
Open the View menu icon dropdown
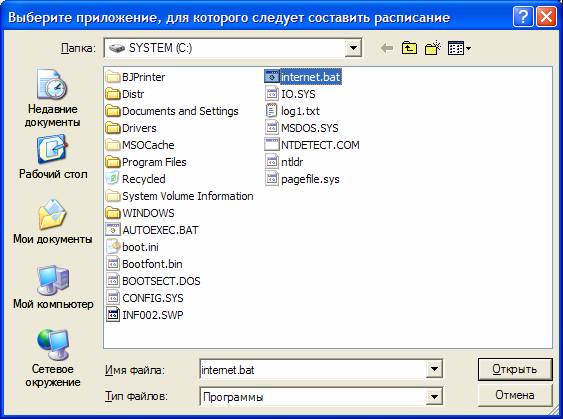[459, 48]
